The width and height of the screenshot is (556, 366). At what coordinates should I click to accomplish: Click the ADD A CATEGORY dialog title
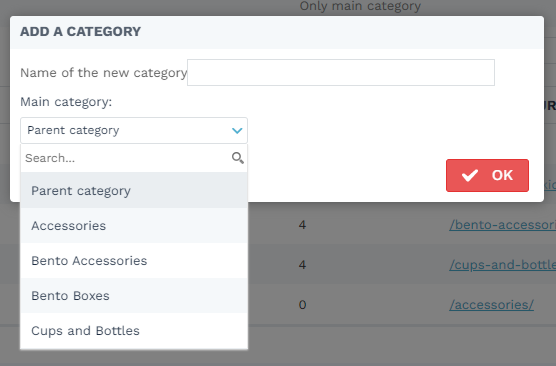click(80, 32)
